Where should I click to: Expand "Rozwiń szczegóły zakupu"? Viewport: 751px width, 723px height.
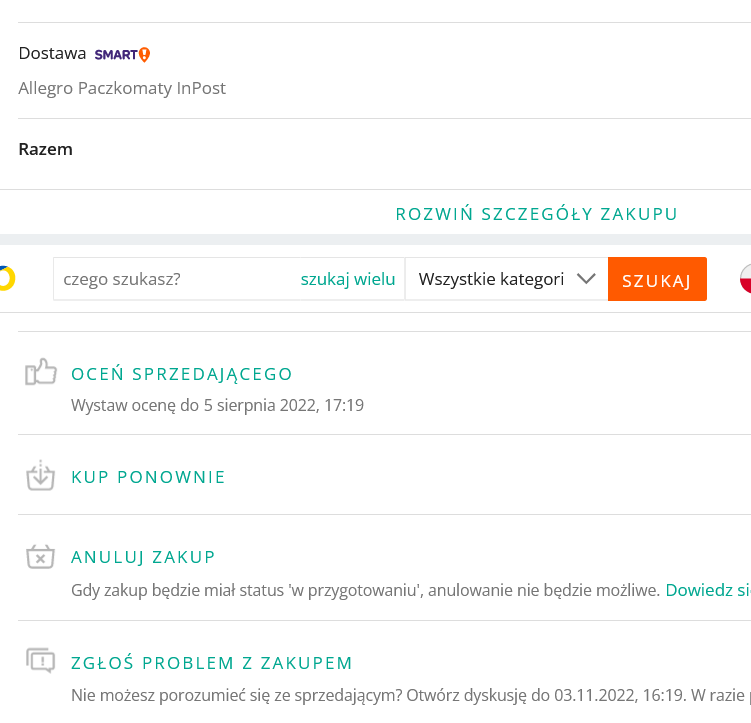point(537,214)
